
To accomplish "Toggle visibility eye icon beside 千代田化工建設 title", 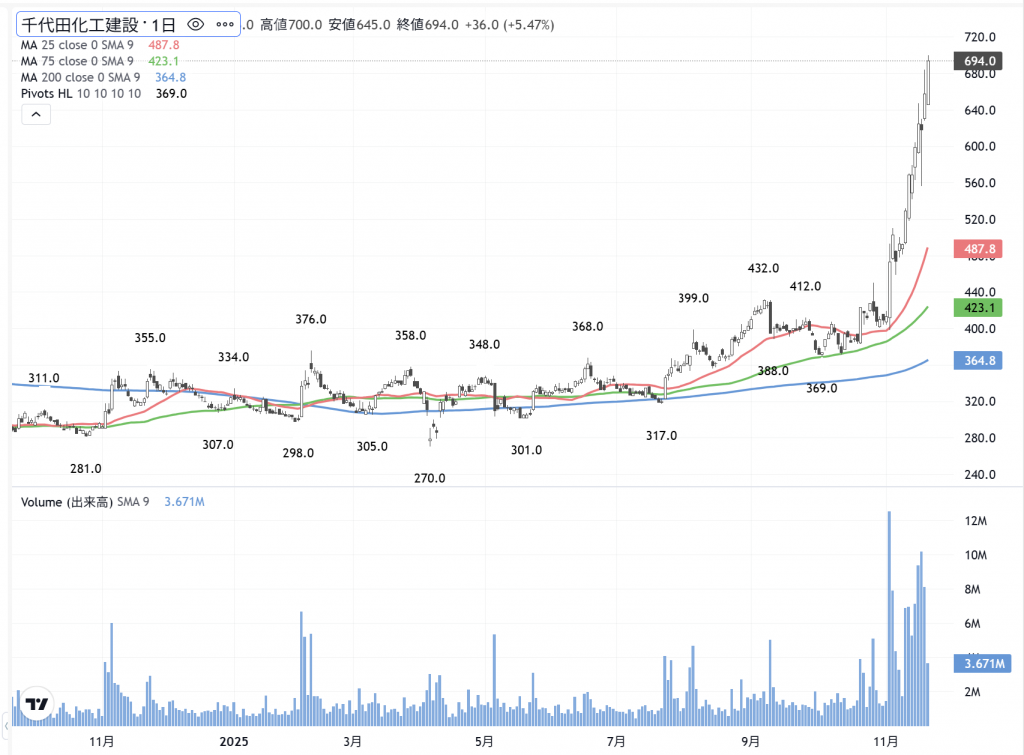I will point(195,24).
